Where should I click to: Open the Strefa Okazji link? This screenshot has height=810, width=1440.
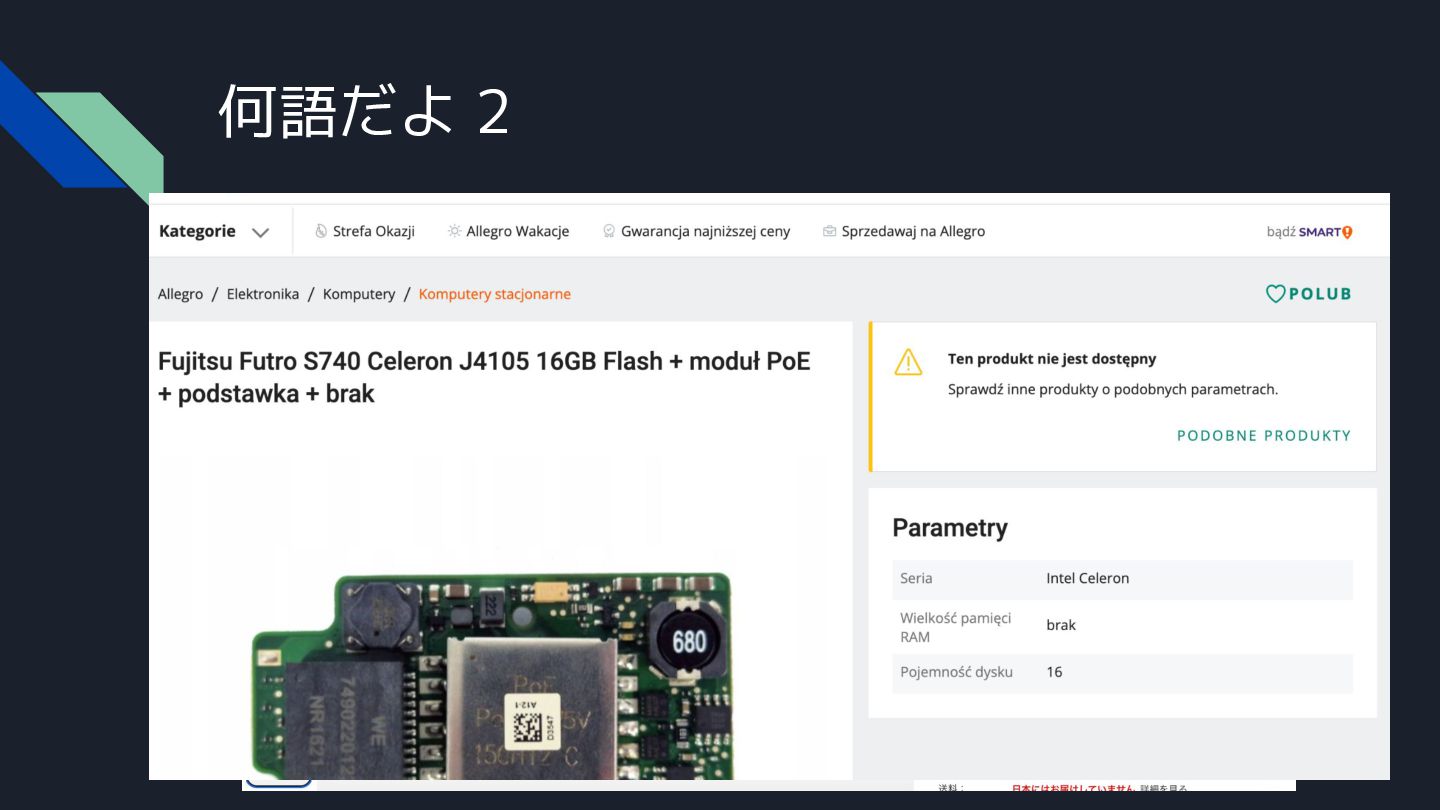(x=373, y=231)
